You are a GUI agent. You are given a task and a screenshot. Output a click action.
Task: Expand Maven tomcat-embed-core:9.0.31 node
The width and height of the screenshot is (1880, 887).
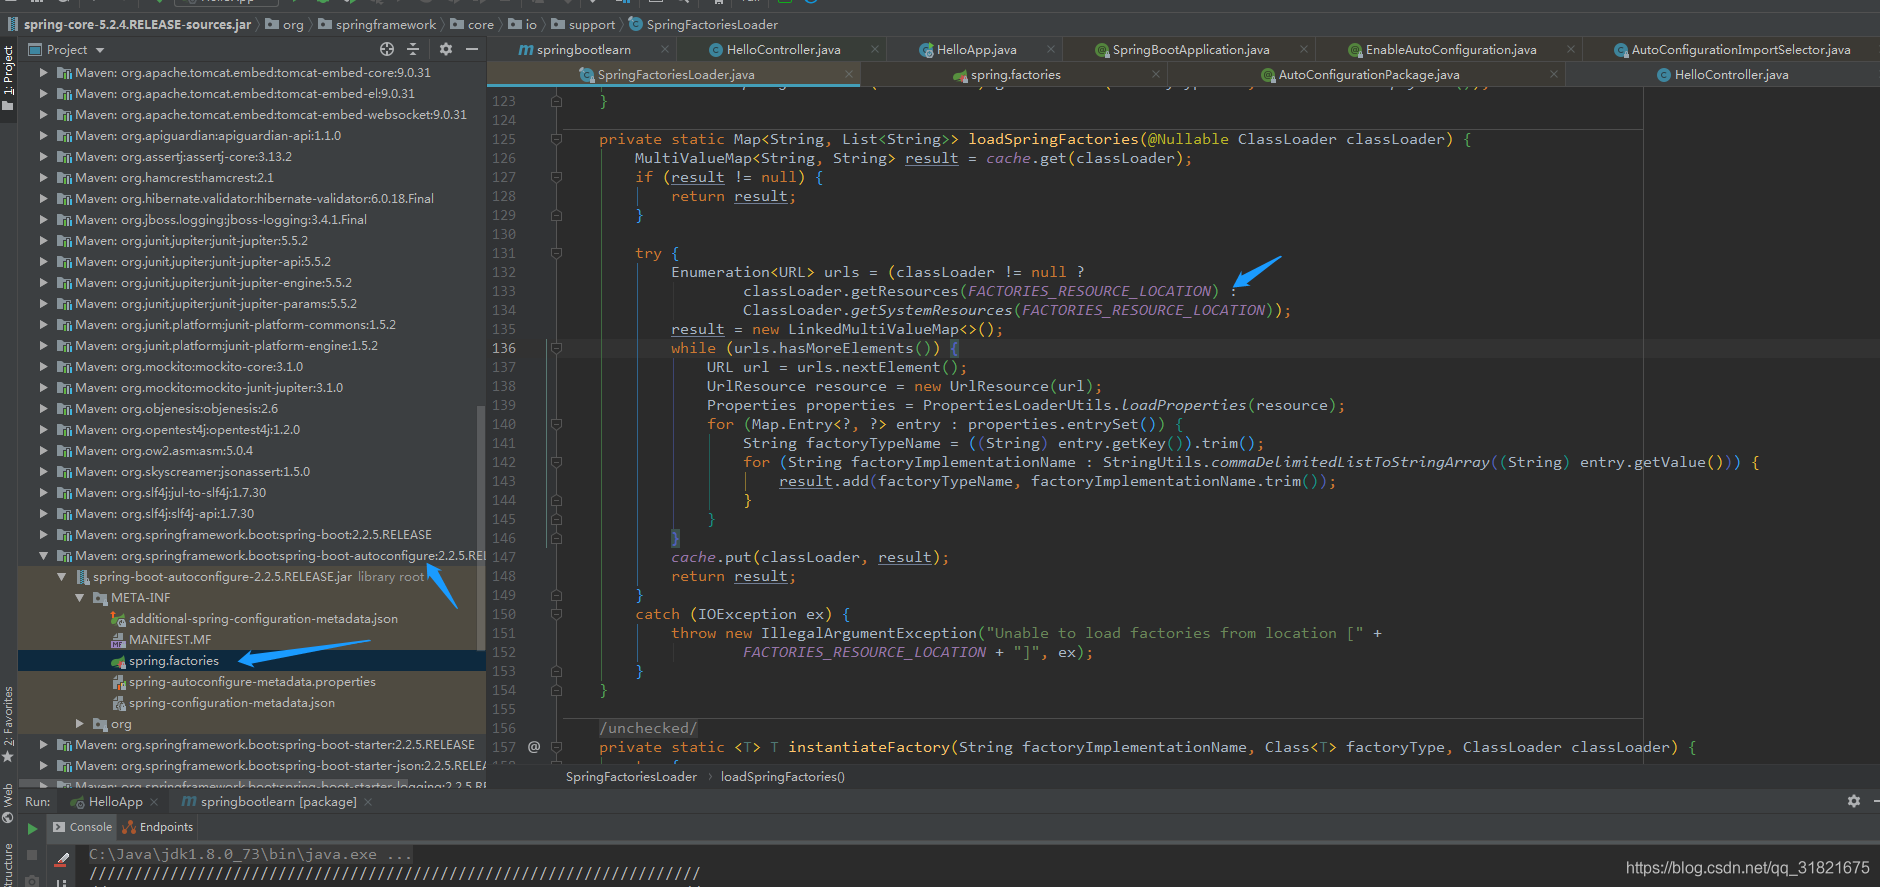pyautogui.click(x=43, y=72)
